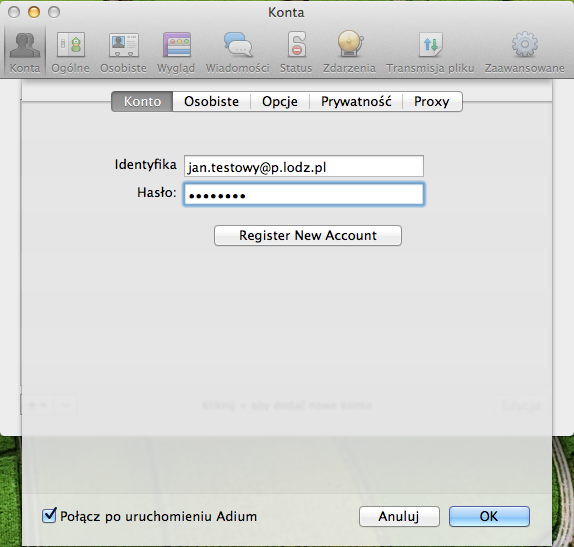Viewport: 574px width, 547px height.
Task: Focus the Identyfikator input field
Action: coord(304,166)
